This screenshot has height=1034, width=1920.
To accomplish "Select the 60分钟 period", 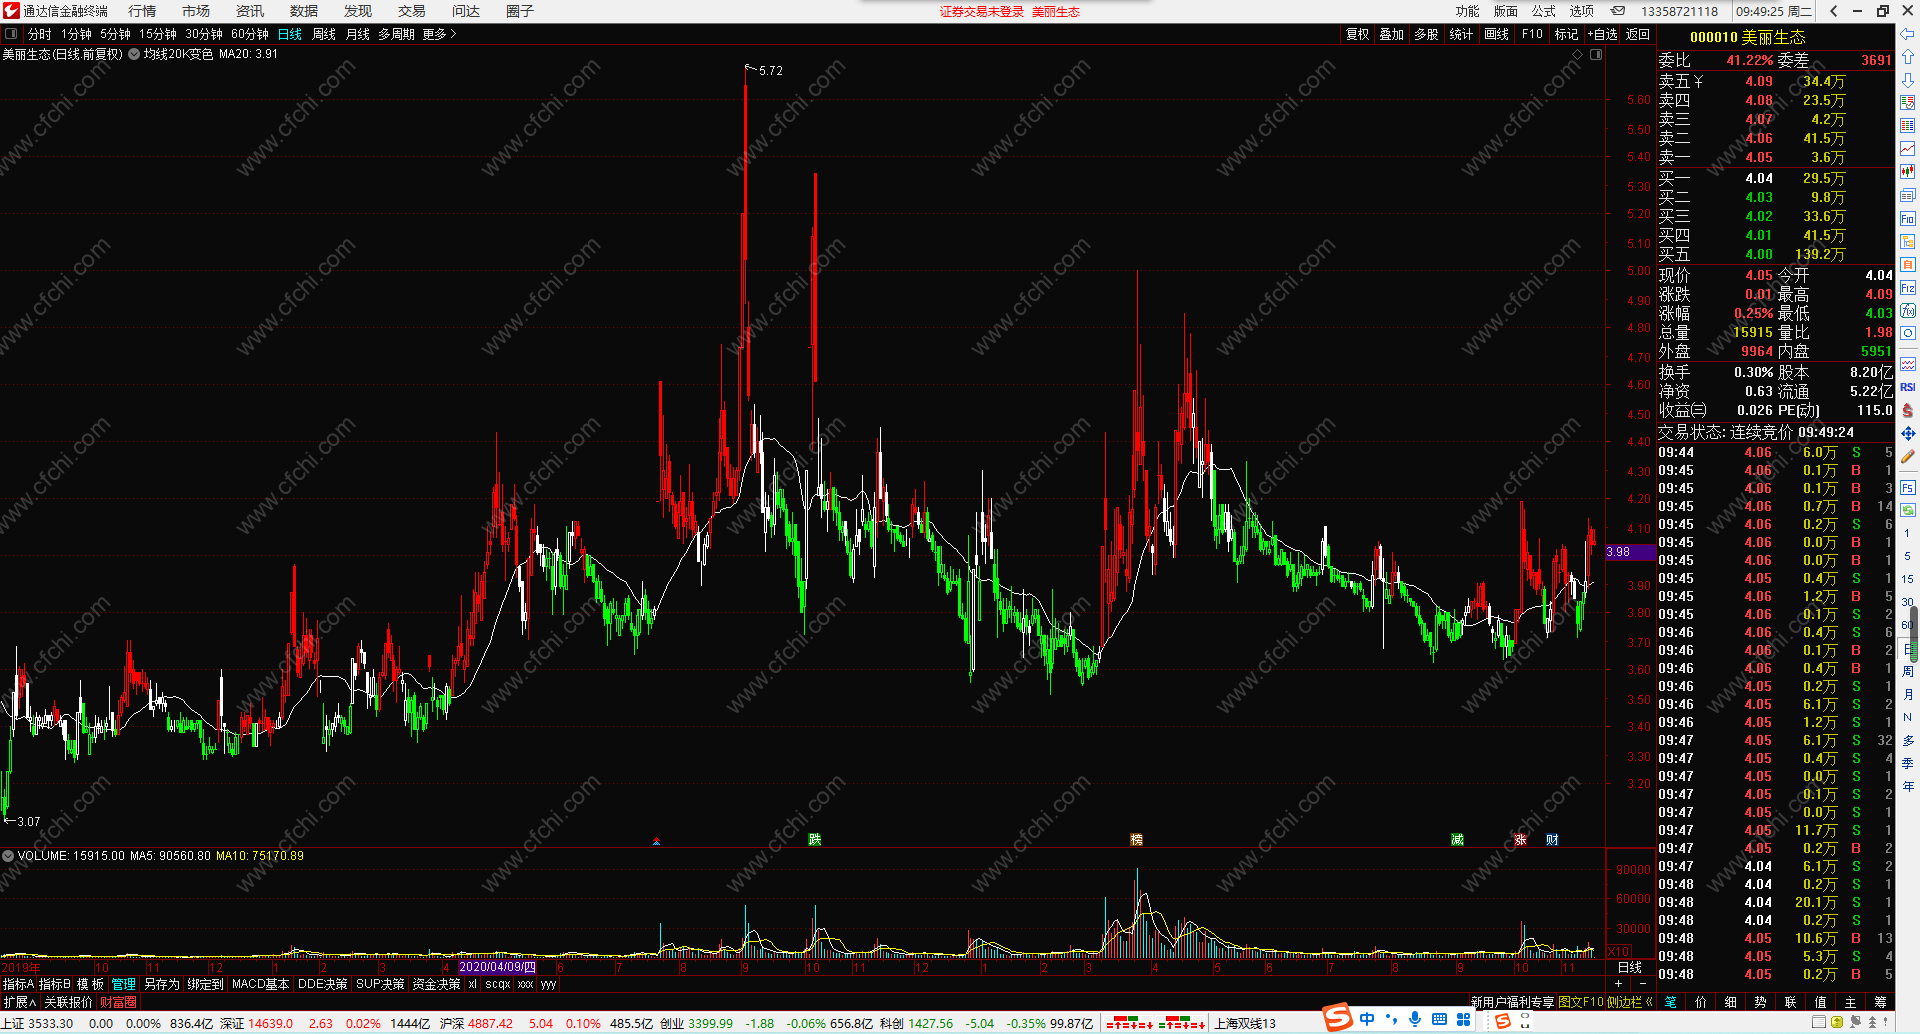I will [250, 34].
